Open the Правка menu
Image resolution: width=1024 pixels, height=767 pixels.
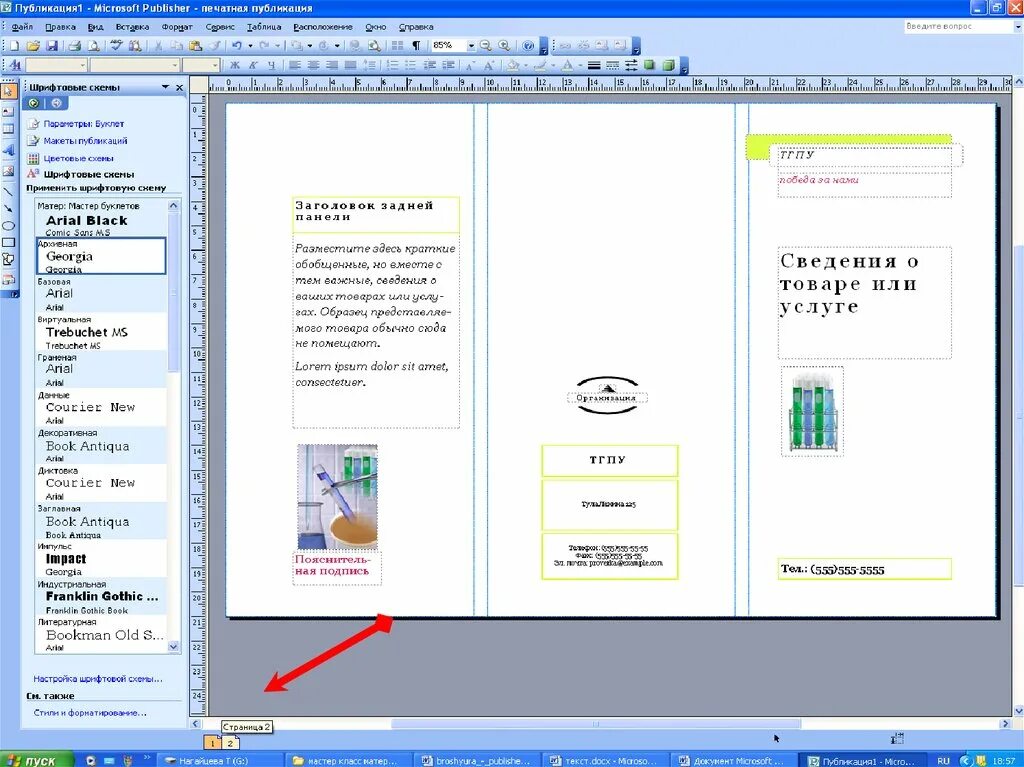coord(60,27)
